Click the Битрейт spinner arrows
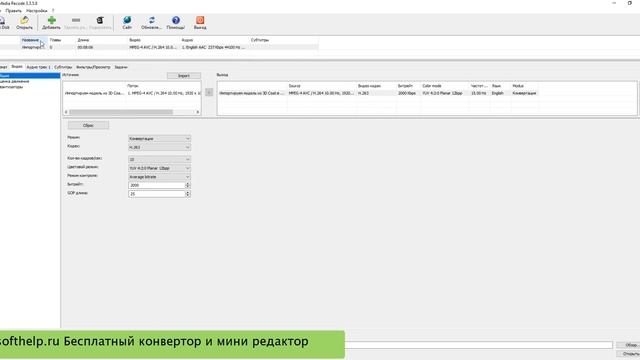 (x=188, y=185)
